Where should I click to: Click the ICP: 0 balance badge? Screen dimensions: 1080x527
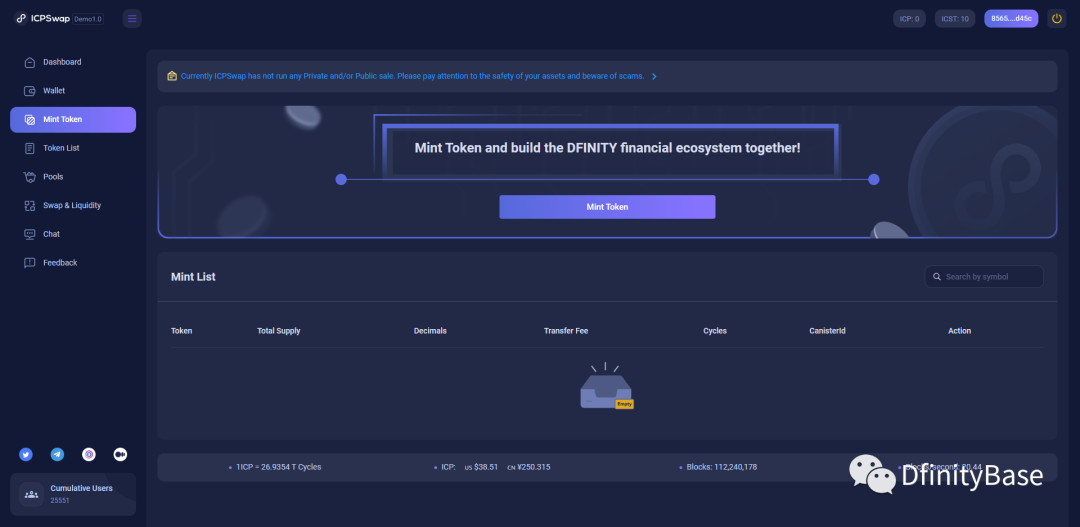point(909,19)
